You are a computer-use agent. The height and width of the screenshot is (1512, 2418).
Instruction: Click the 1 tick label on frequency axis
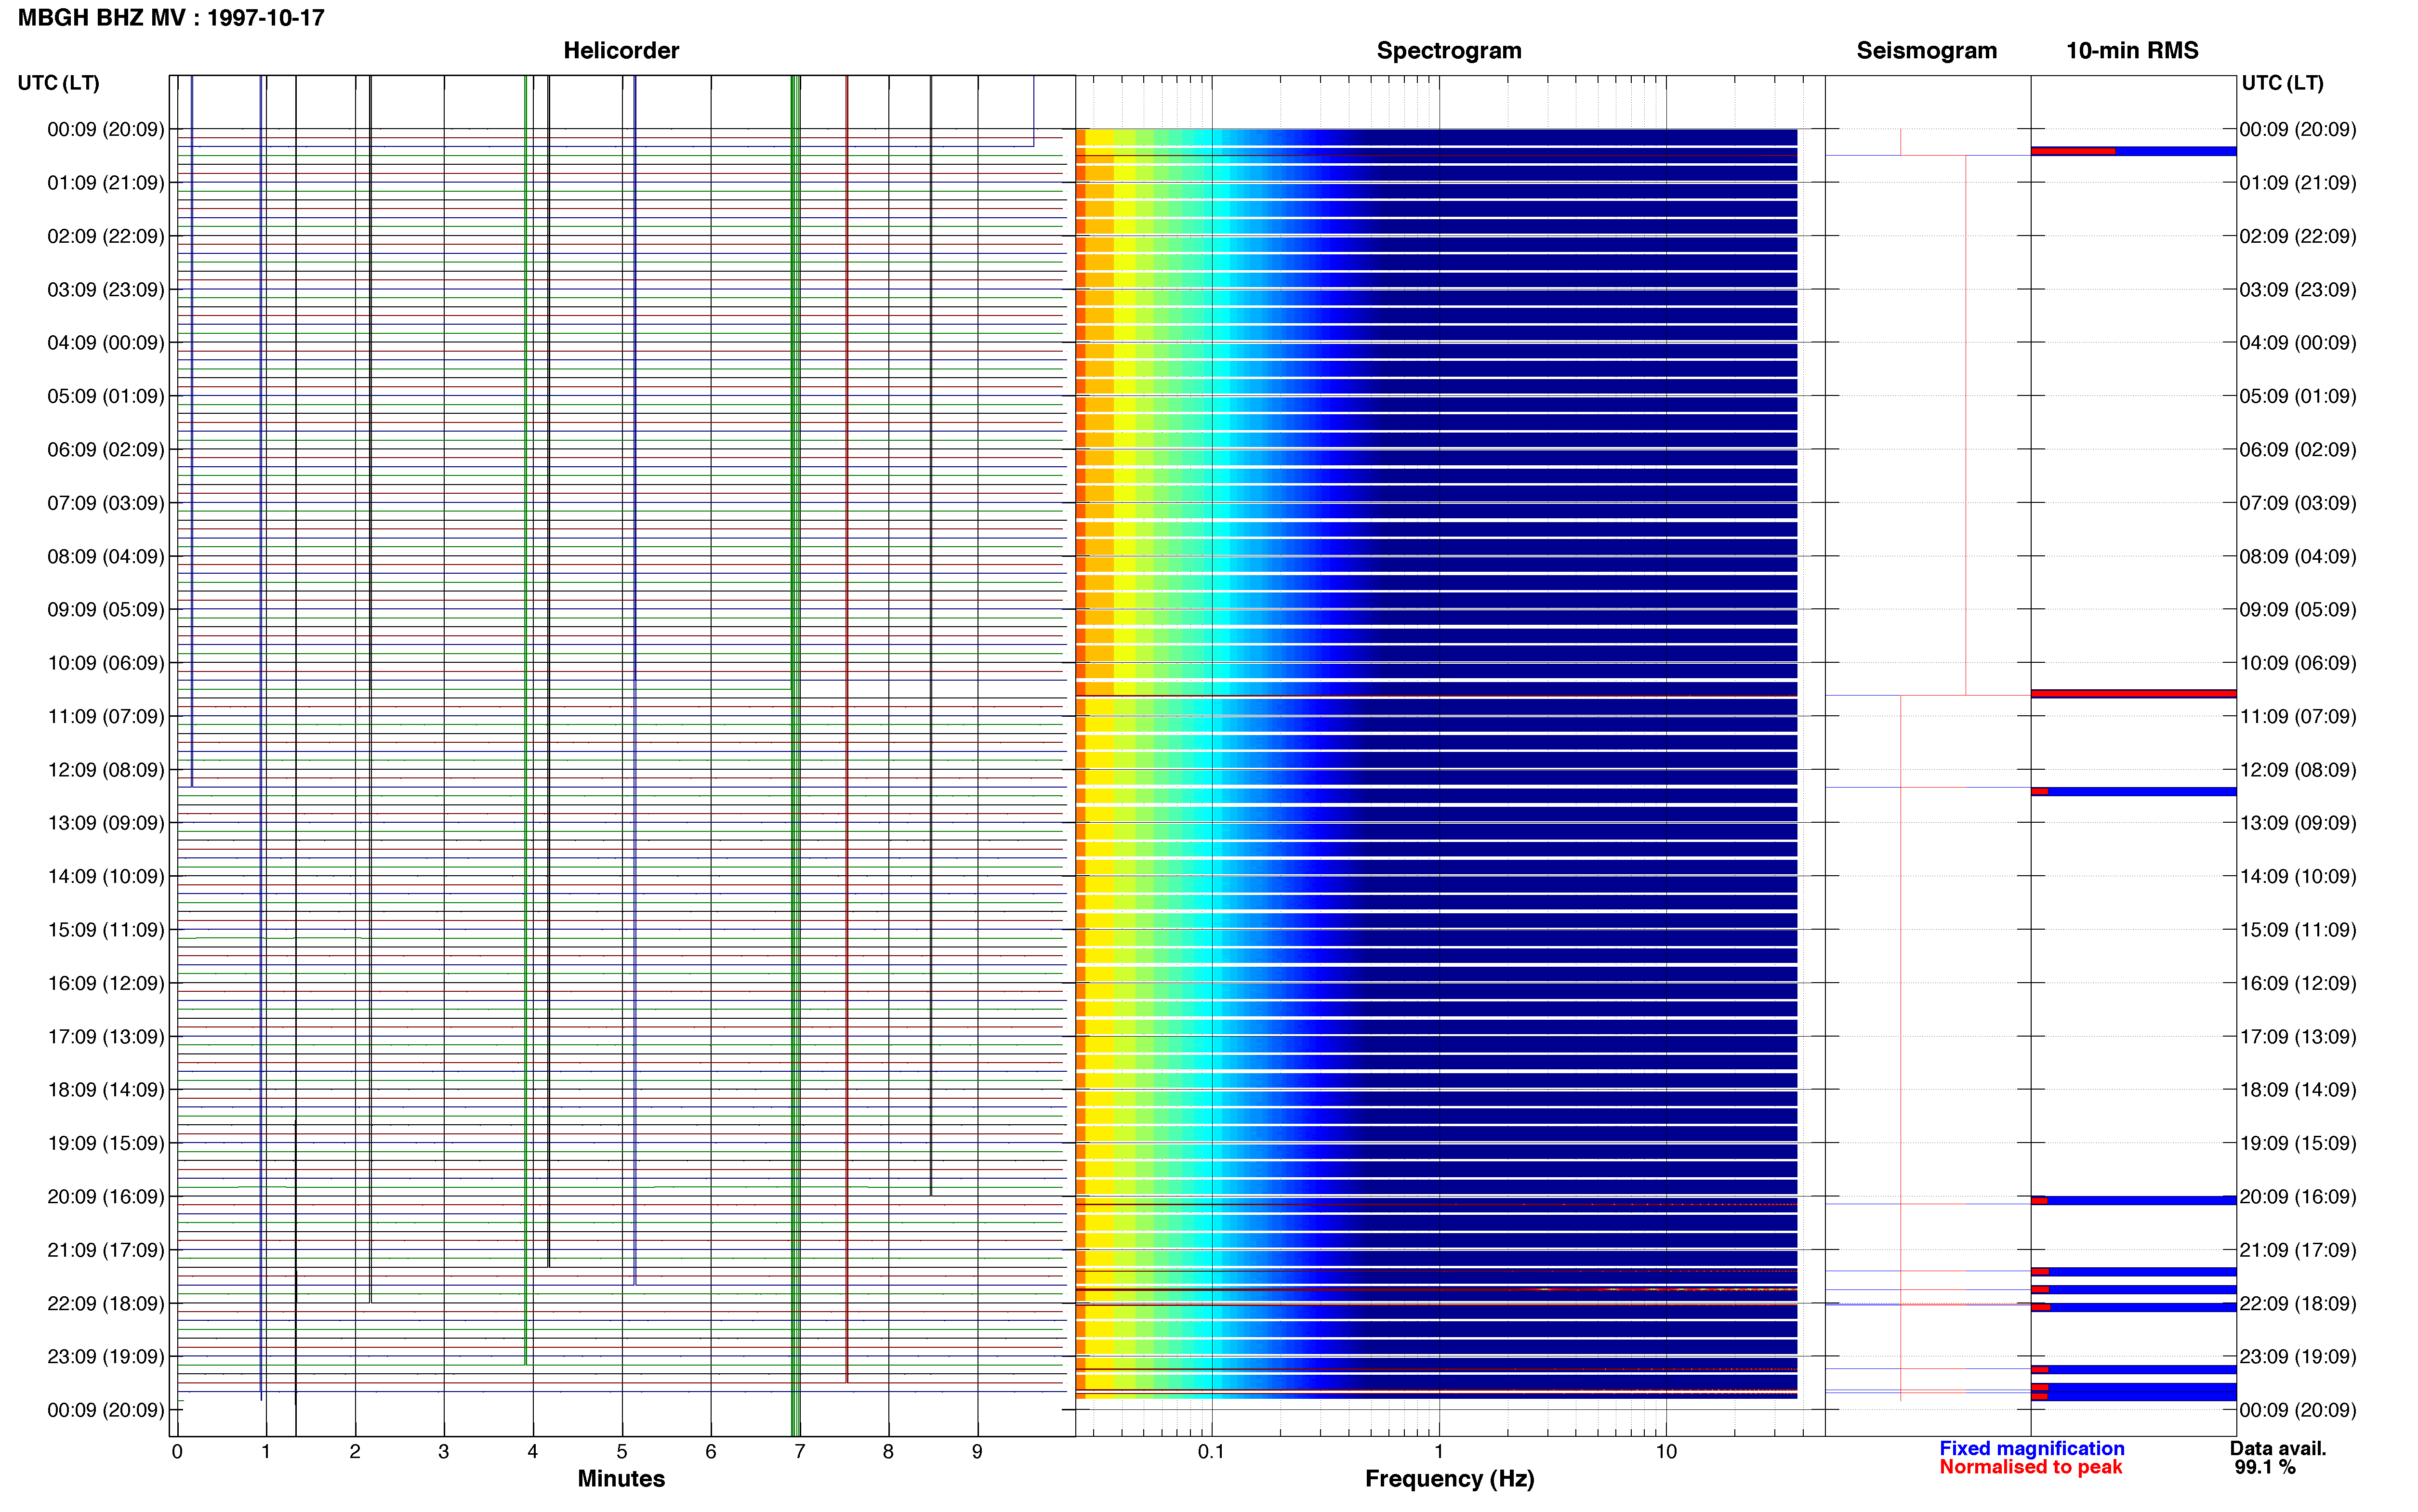tap(1439, 1452)
